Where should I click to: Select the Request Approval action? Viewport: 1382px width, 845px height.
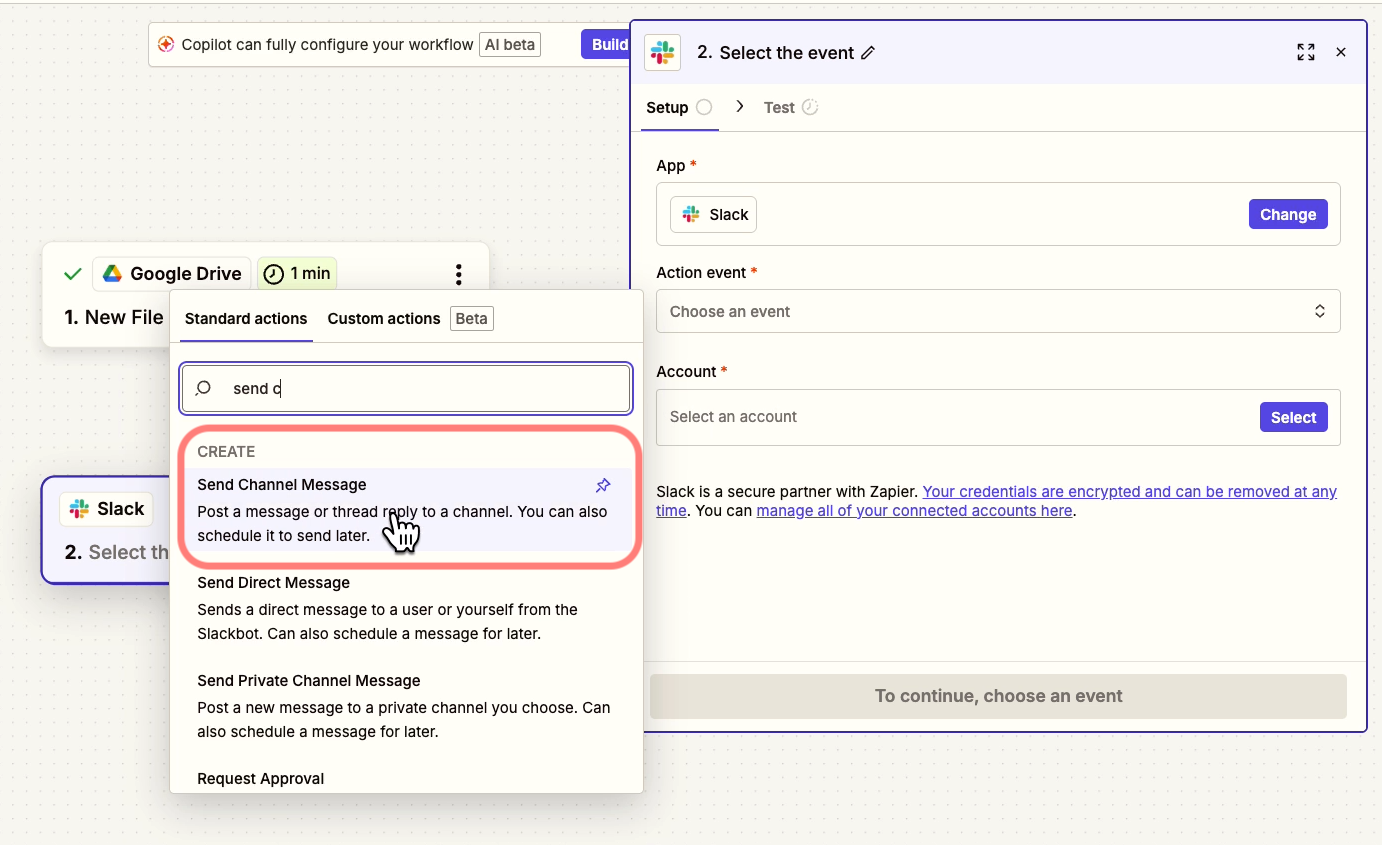tap(261, 778)
